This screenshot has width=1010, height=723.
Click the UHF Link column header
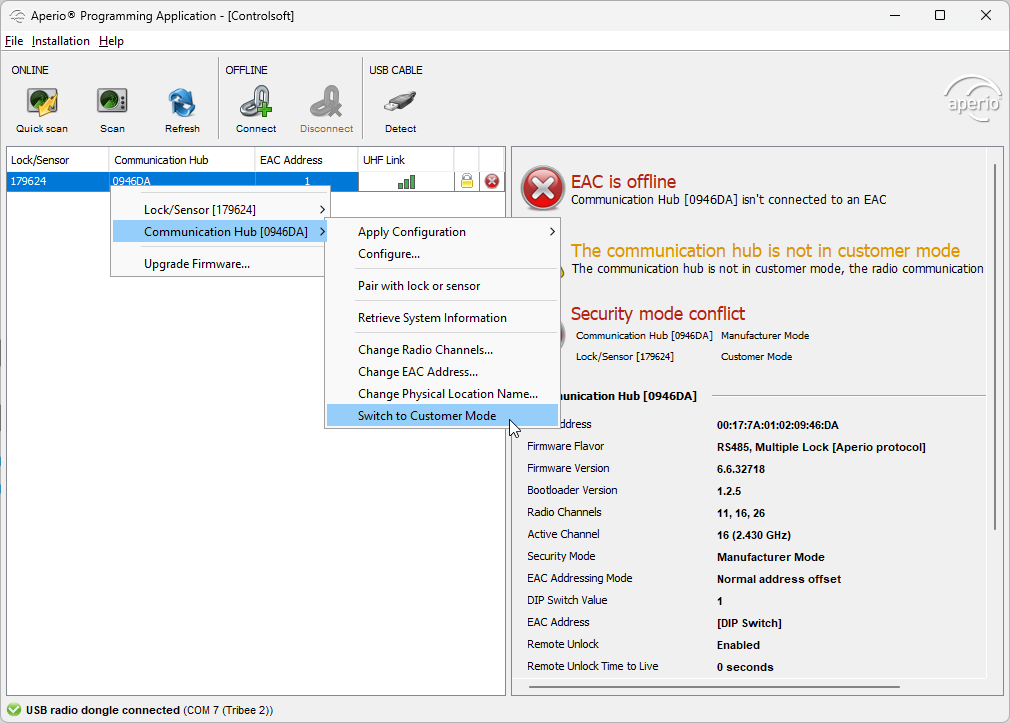pos(406,160)
